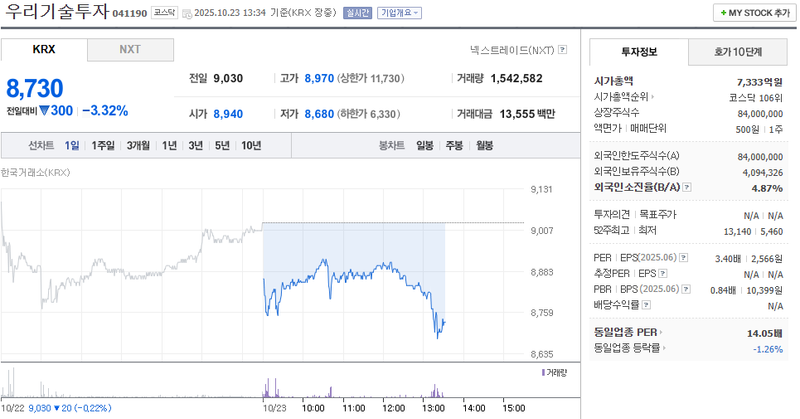Show the 월봉 candlestick chart
Image resolution: width=800 pixels, height=419 pixels.
pos(485,146)
